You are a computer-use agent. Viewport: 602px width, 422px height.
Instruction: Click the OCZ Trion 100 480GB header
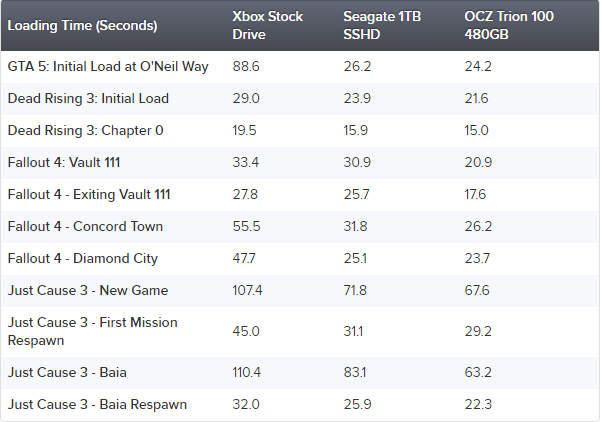pyautogui.click(x=509, y=25)
